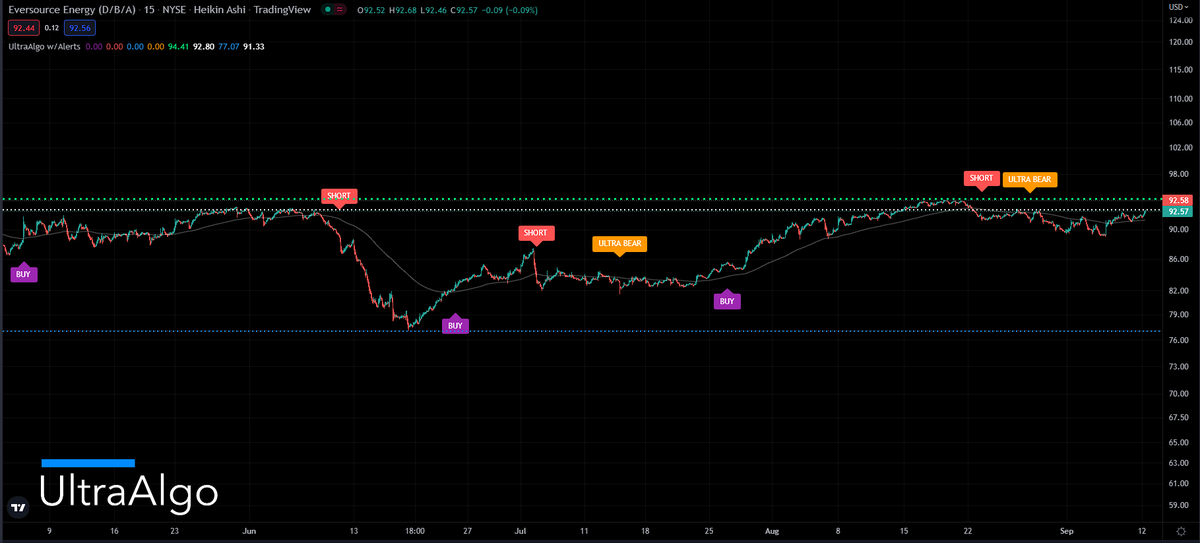Click the Aug label on the time axis
The image size is (1200, 543).
coord(770,532)
